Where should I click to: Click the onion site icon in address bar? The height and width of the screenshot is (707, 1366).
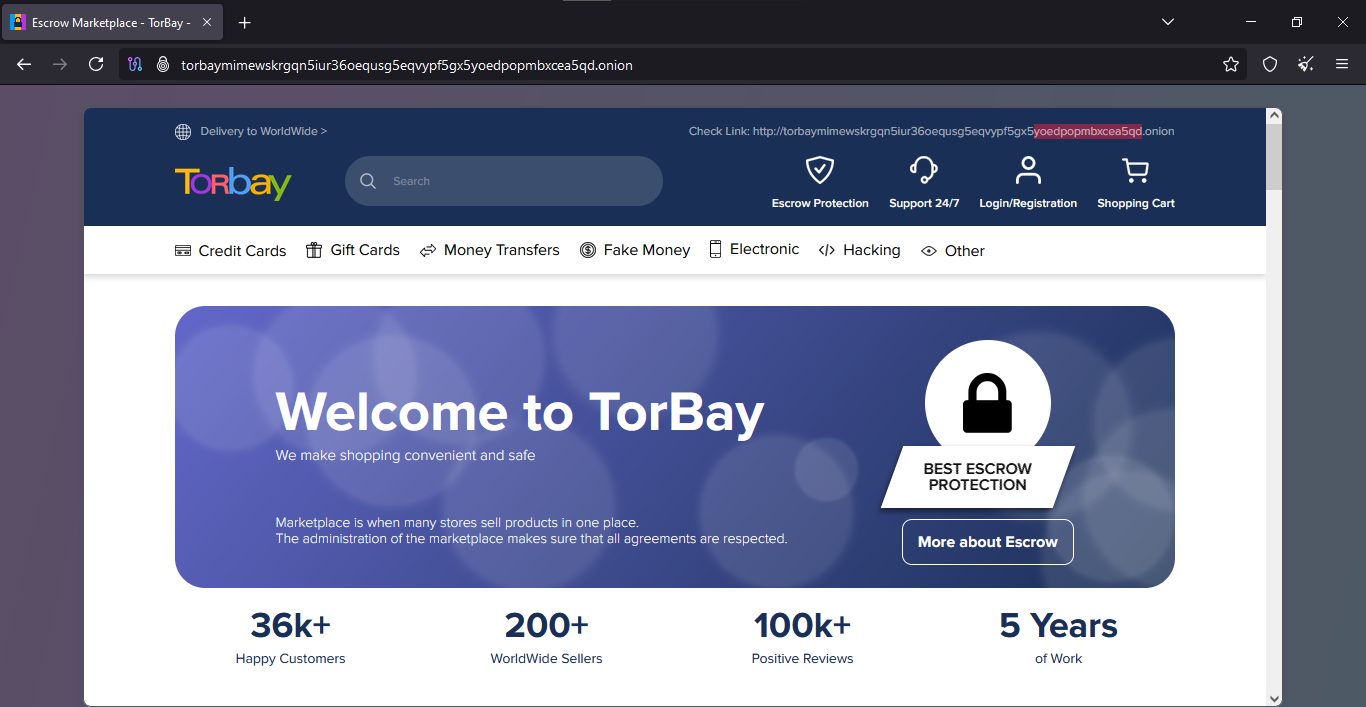click(163, 64)
